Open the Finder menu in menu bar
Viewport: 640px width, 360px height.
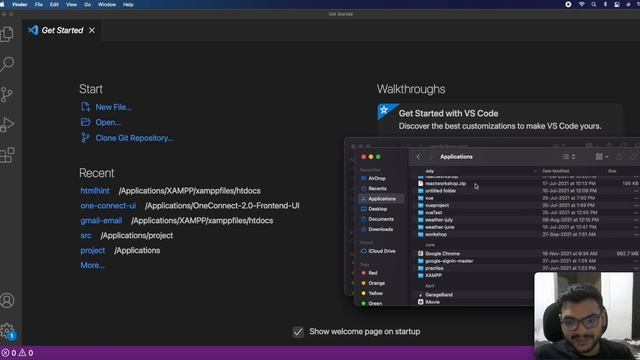(x=20, y=4)
